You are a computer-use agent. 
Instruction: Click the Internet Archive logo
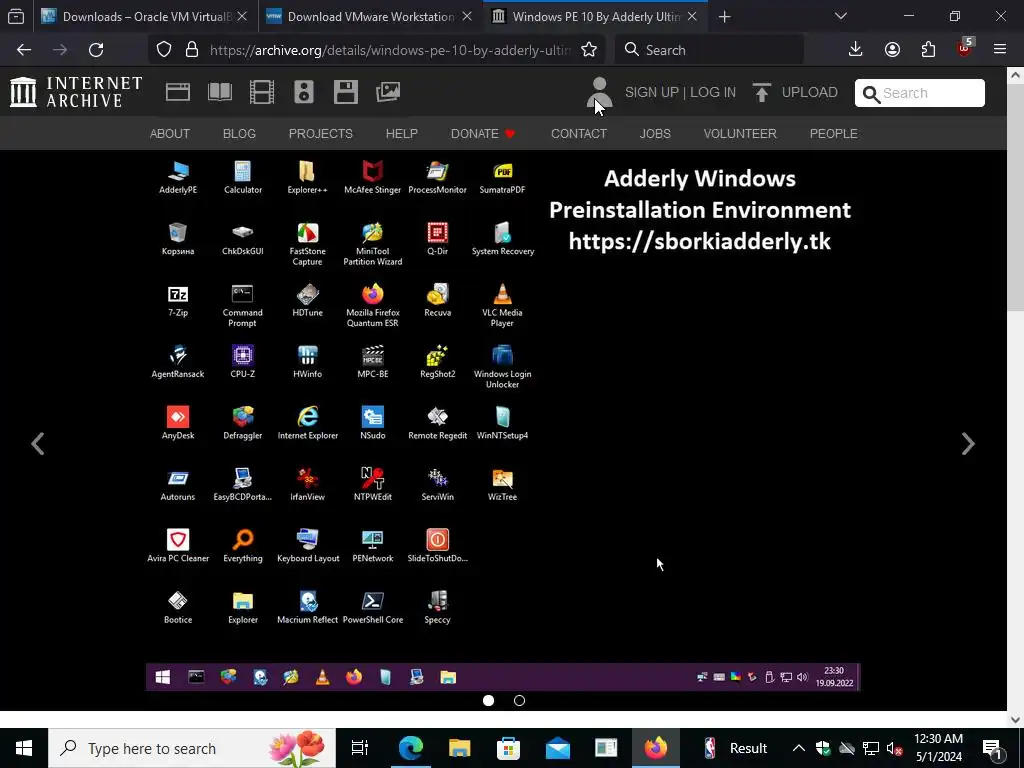tap(76, 92)
